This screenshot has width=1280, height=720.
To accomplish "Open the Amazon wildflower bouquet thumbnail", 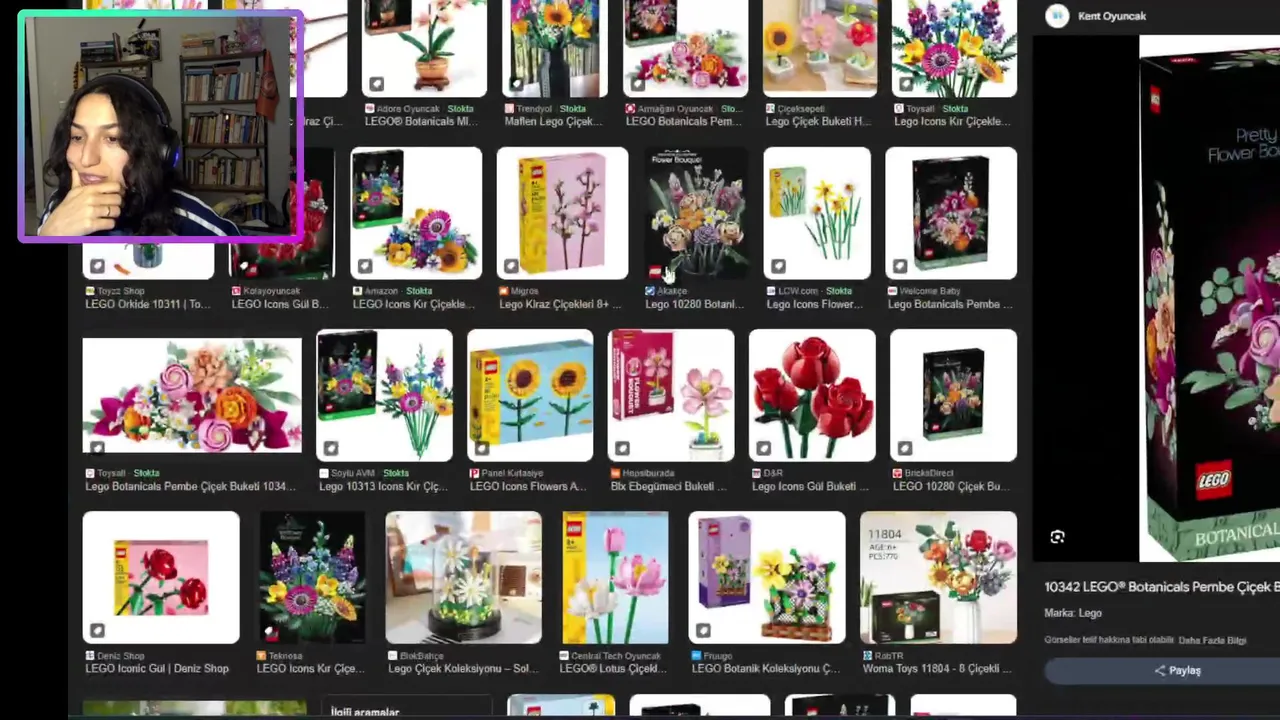I will point(416,213).
